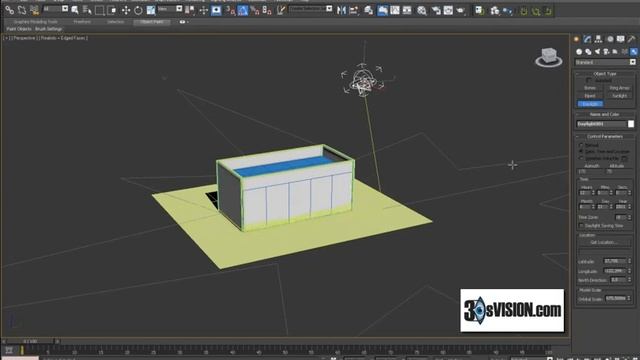
Task: Open the selection filter dropdown
Action: pyautogui.click(x=56, y=9)
